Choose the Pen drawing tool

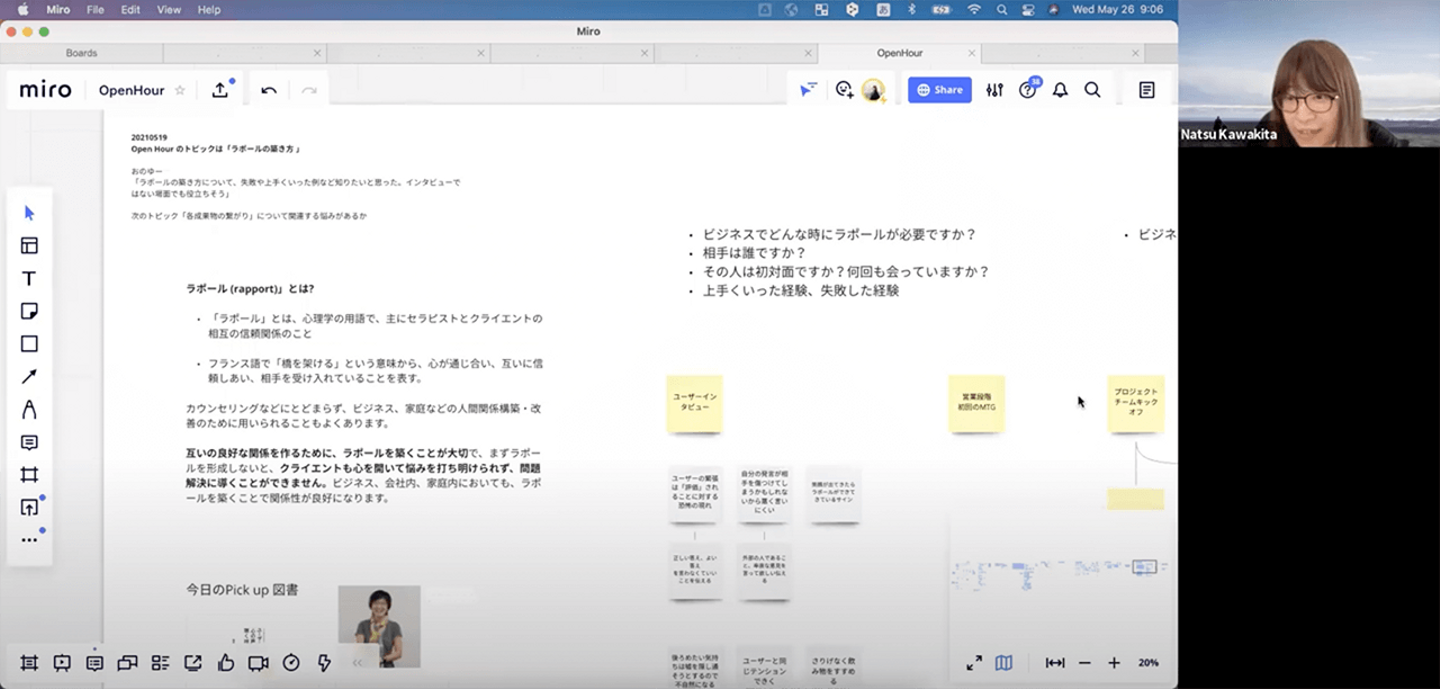pos(29,409)
